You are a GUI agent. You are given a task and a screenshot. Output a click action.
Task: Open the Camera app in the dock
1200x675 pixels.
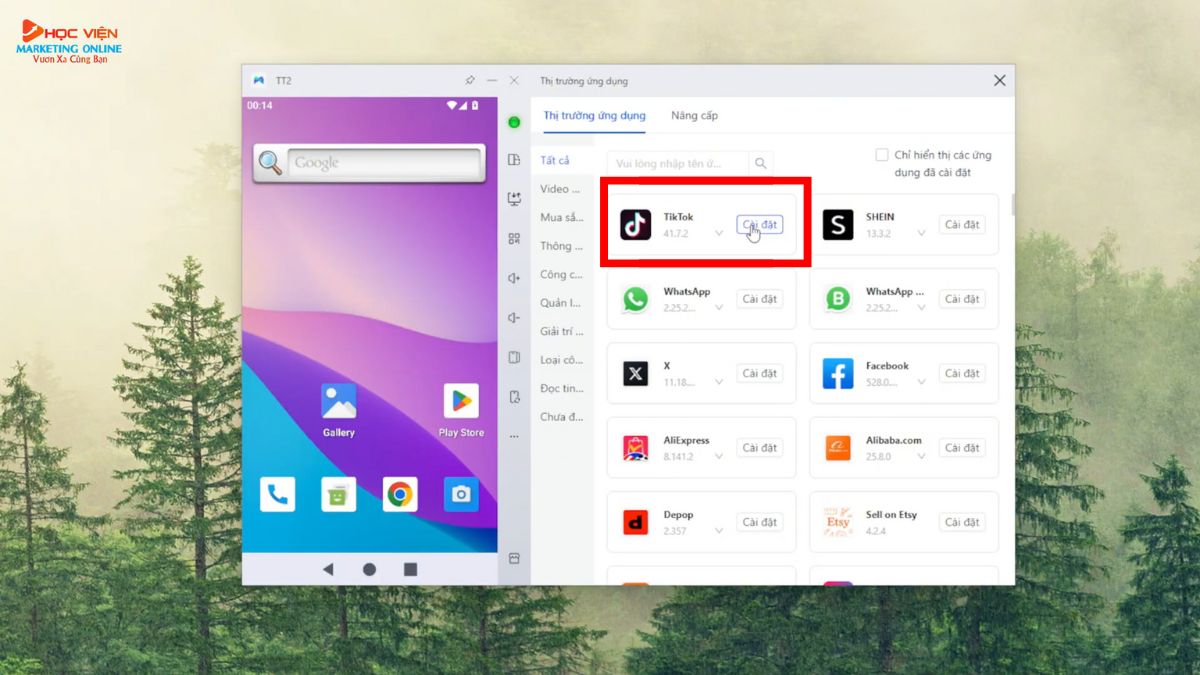(x=461, y=494)
